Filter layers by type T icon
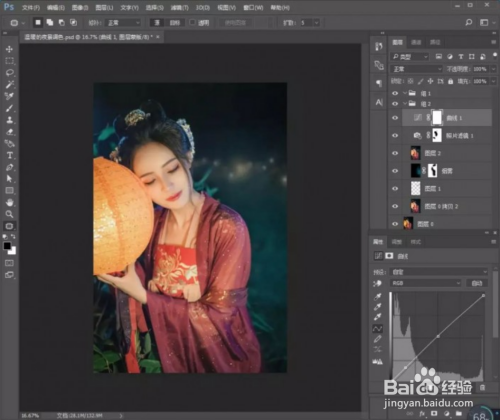500x420 pixels. click(461, 56)
